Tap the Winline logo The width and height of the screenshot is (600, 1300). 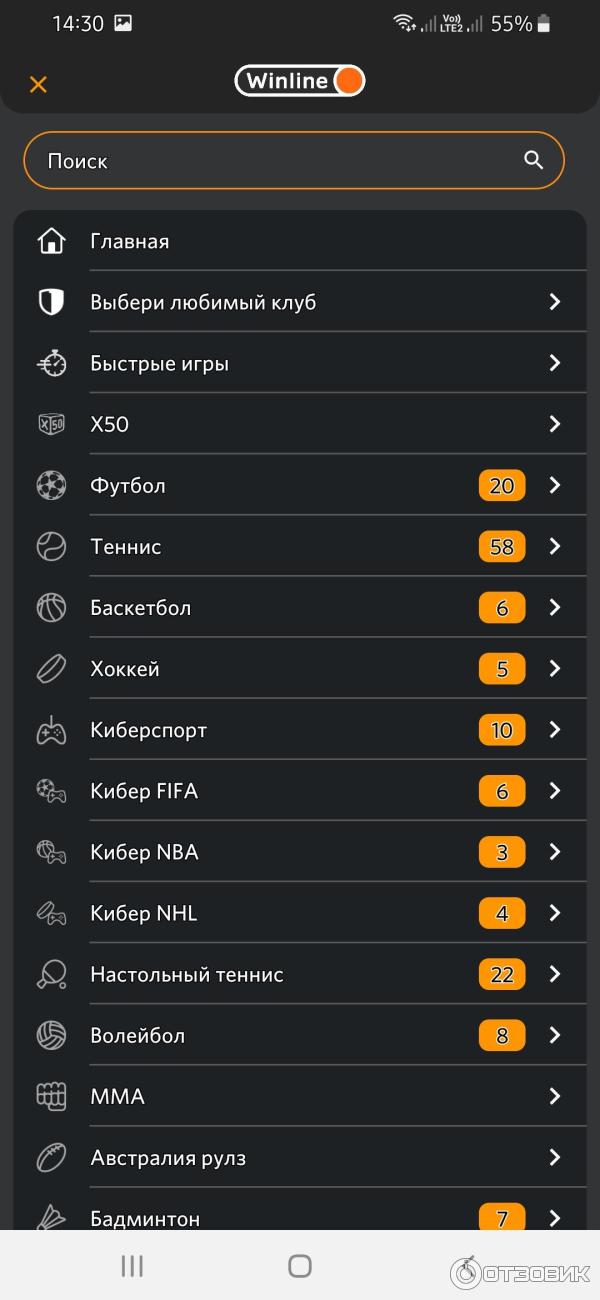300,81
